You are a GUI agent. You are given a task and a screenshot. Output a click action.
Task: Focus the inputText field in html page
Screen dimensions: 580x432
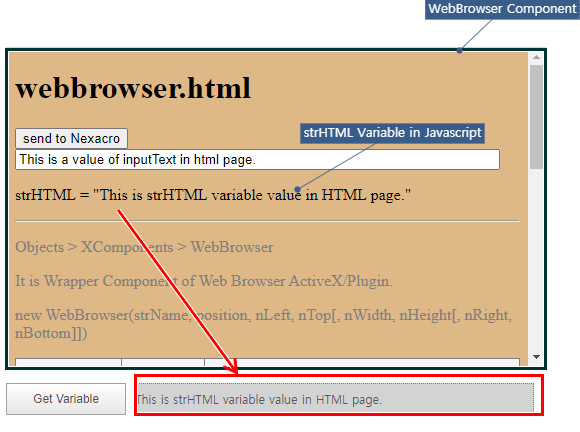257,159
